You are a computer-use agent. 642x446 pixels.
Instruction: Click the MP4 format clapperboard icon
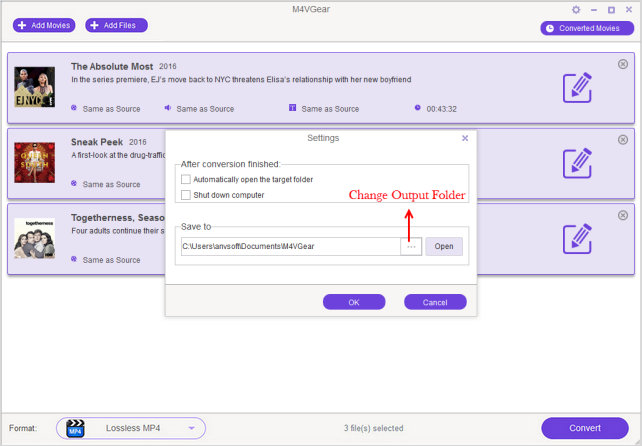(75, 428)
